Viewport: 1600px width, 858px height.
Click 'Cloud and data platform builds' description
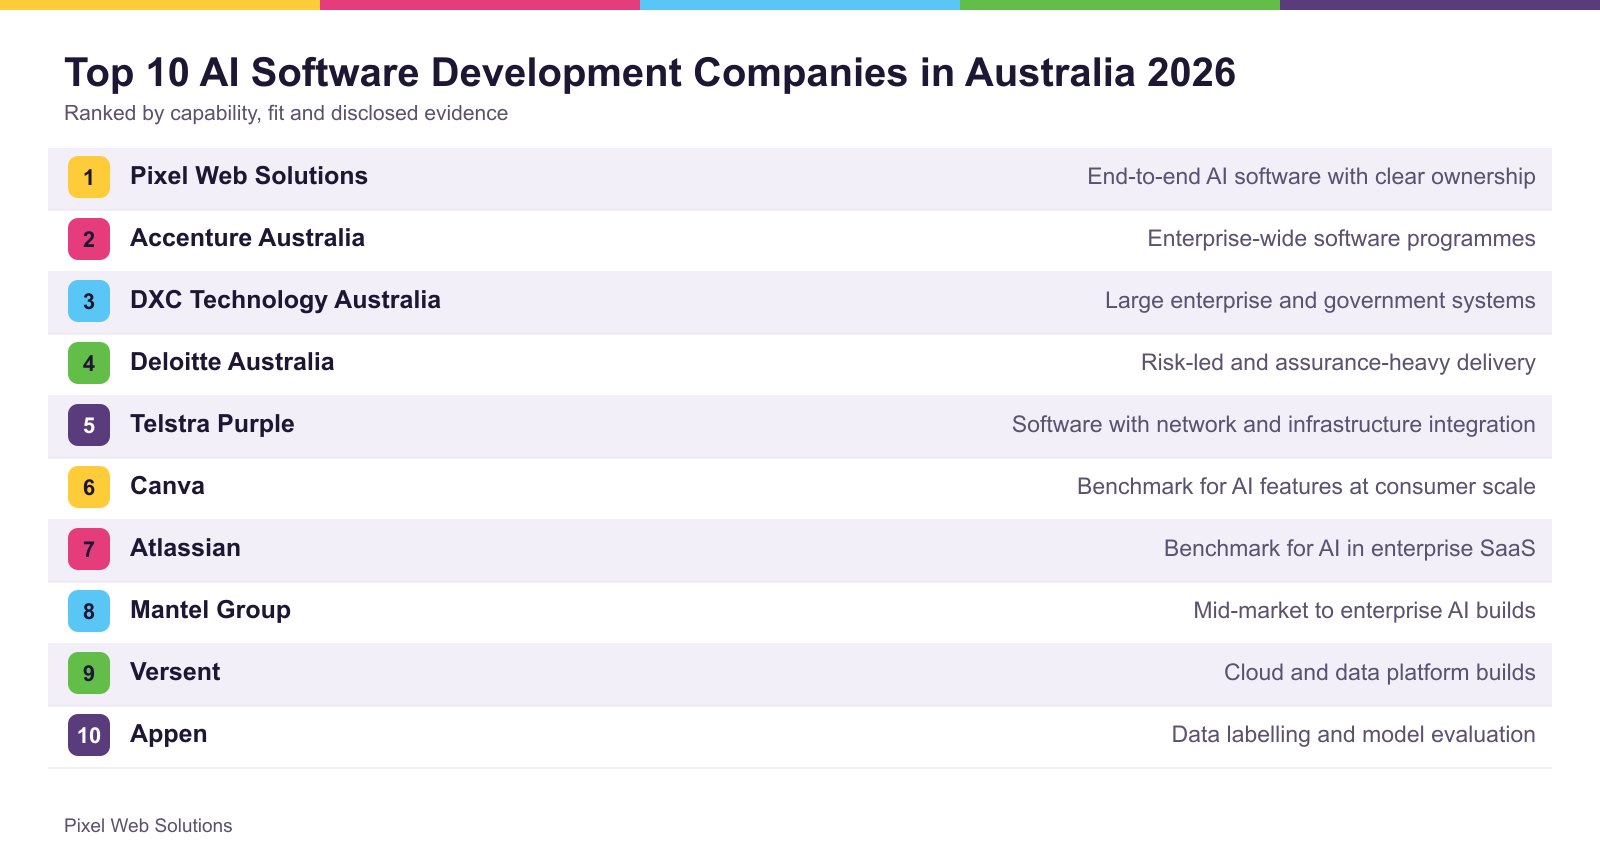click(1379, 673)
